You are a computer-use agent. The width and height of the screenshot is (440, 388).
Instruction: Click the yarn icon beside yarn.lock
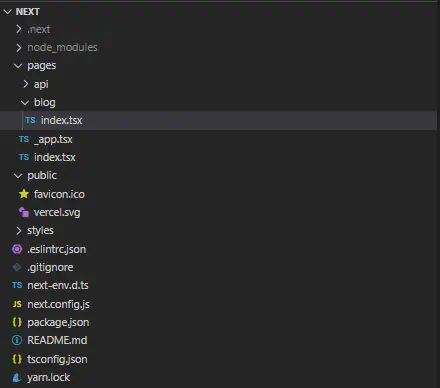[17, 377]
